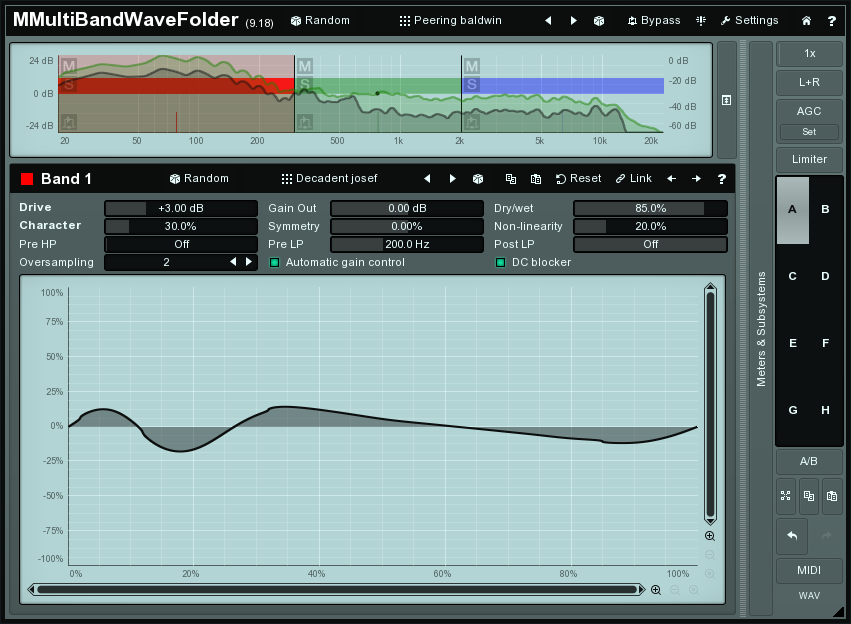Enable the Limiter button
The width and height of the screenshot is (851, 624).
tap(809, 159)
